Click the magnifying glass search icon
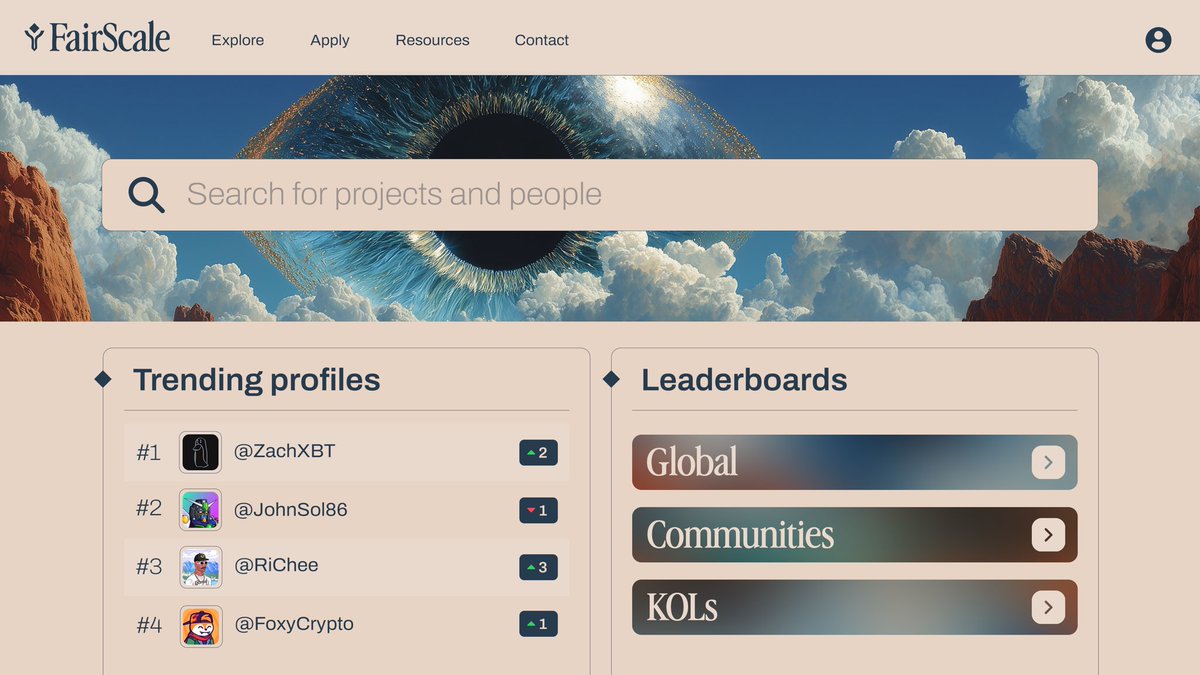 click(146, 194)
